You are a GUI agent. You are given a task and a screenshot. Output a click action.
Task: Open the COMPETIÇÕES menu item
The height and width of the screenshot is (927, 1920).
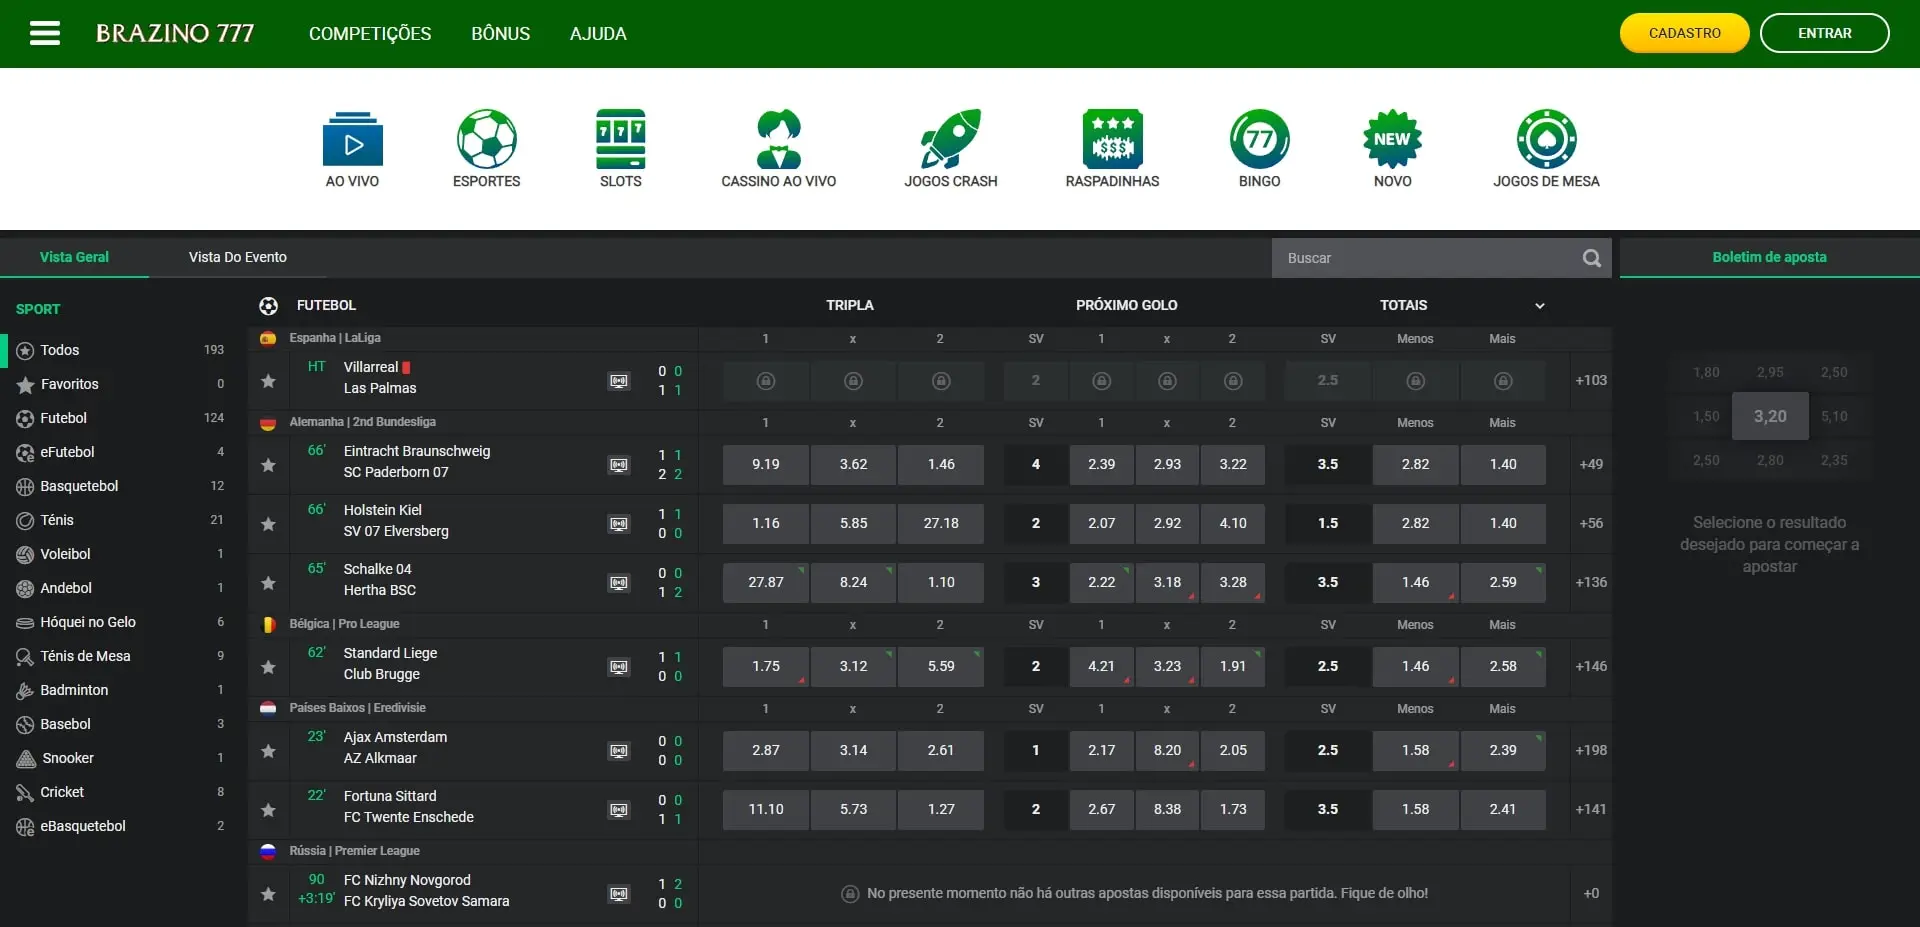pyautogui.click(x=370, y=34)
